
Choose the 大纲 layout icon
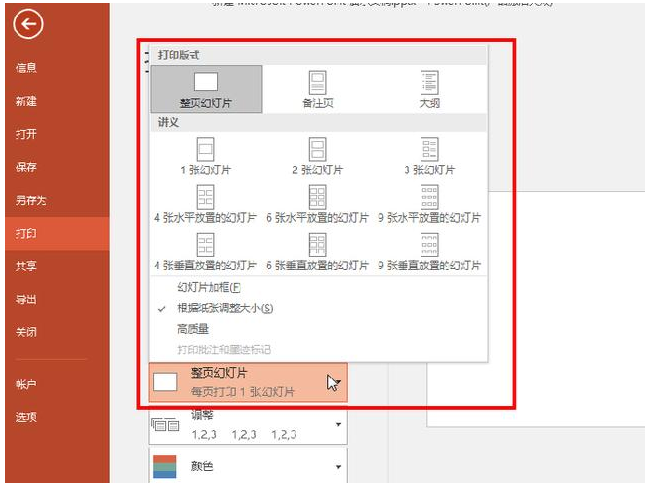[x=430, y=89]
